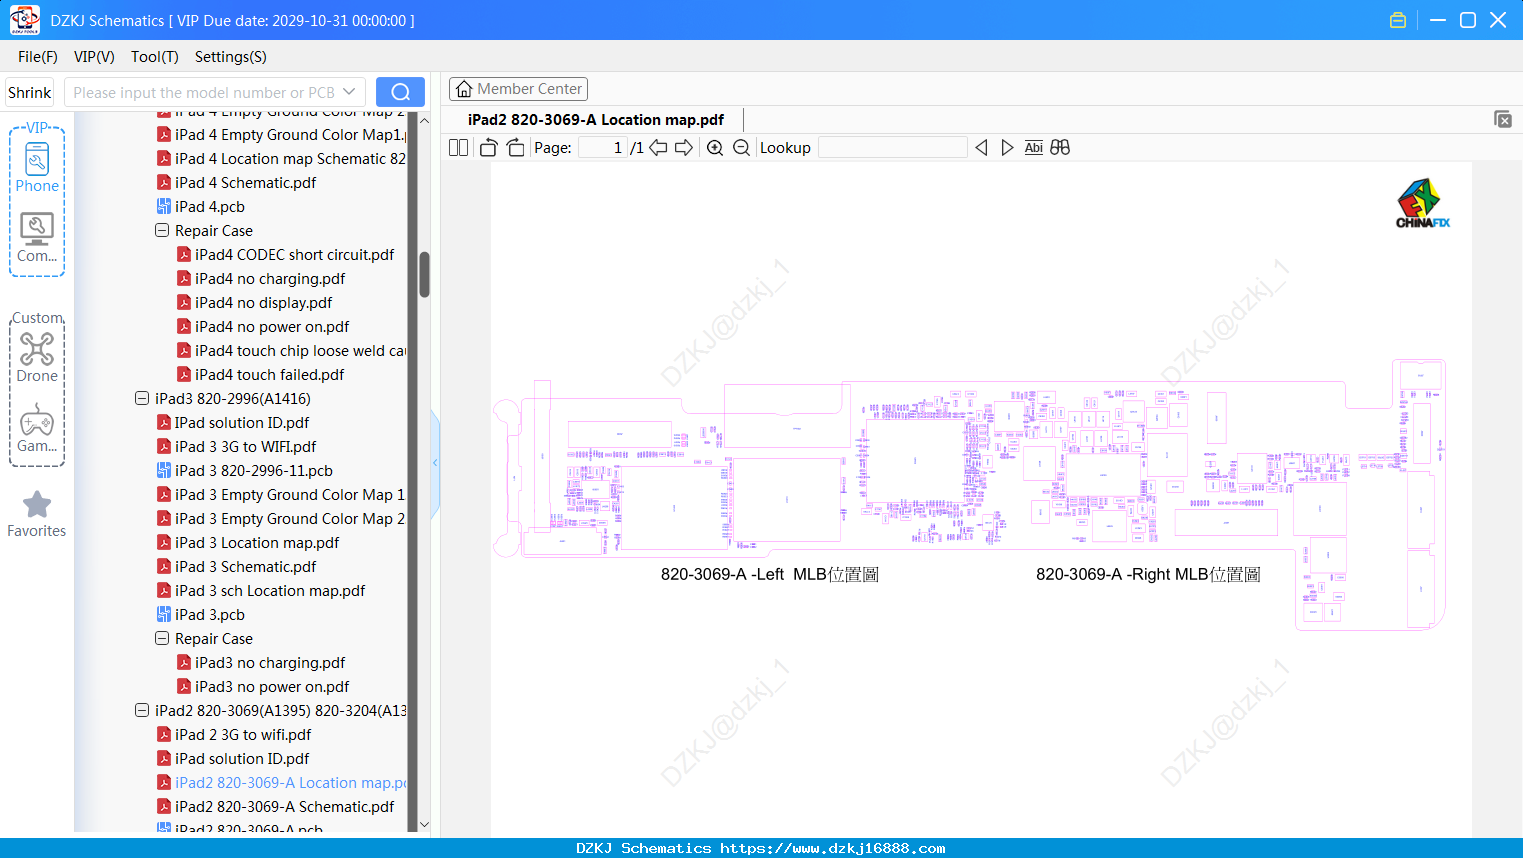Click the Shrink button
The image size is (1523, 858).
click(x=30, y=92)
